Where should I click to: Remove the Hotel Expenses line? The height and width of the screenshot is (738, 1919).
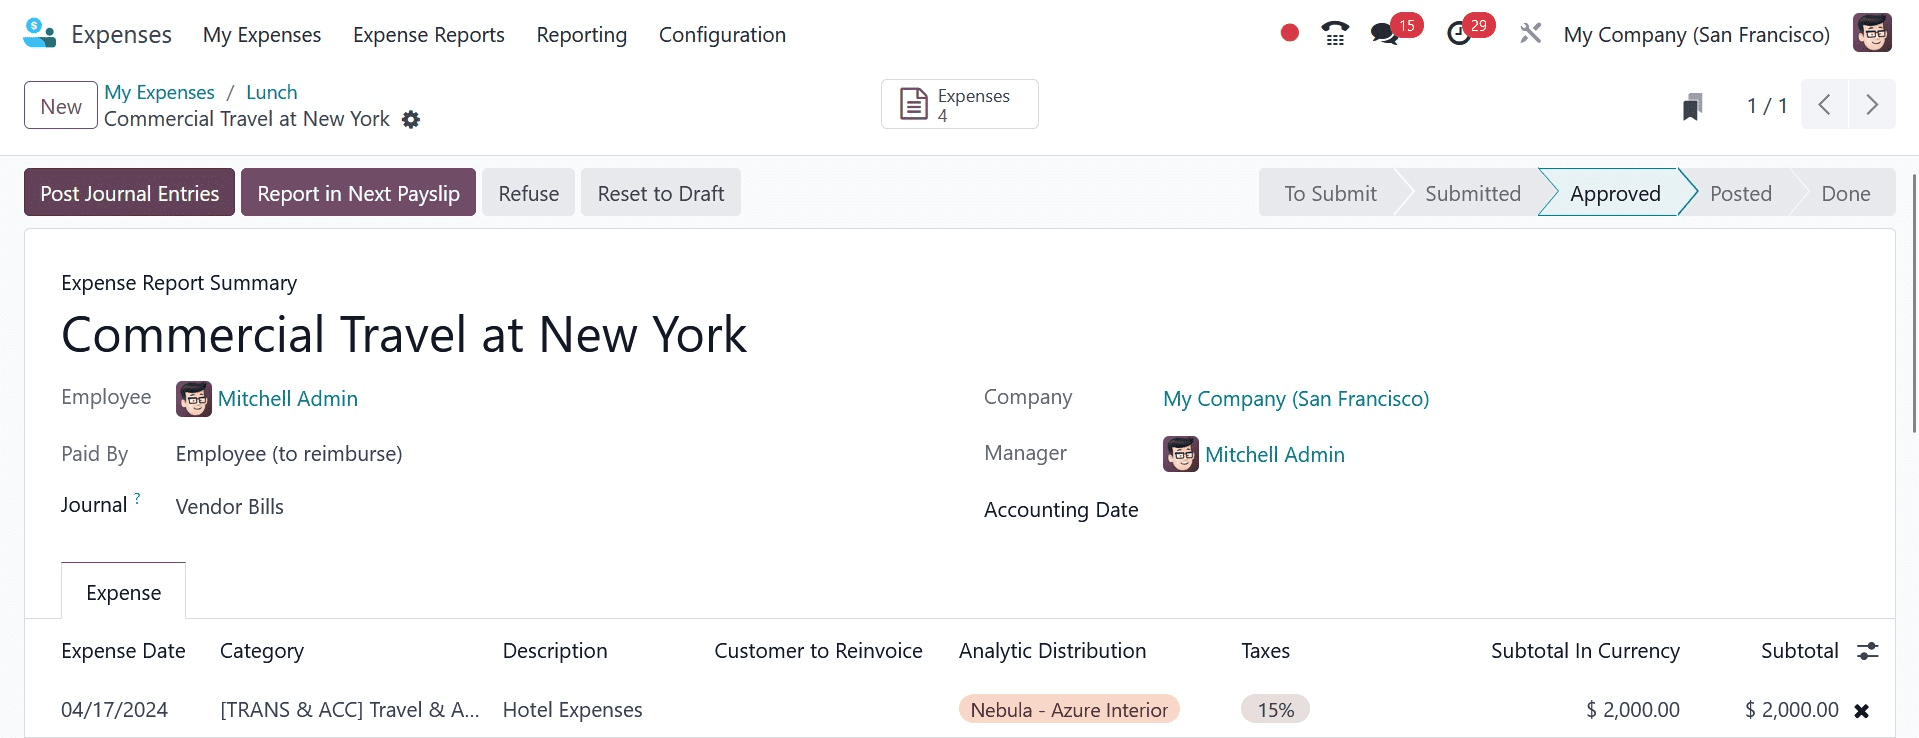[x=1861, y=711]
